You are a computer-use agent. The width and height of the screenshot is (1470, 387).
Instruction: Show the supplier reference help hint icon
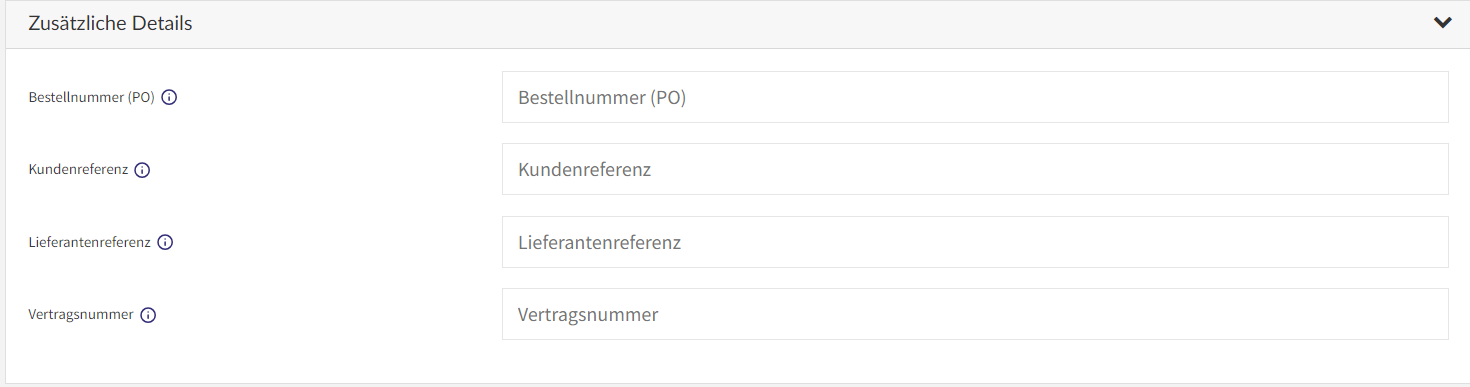(165, 242)
